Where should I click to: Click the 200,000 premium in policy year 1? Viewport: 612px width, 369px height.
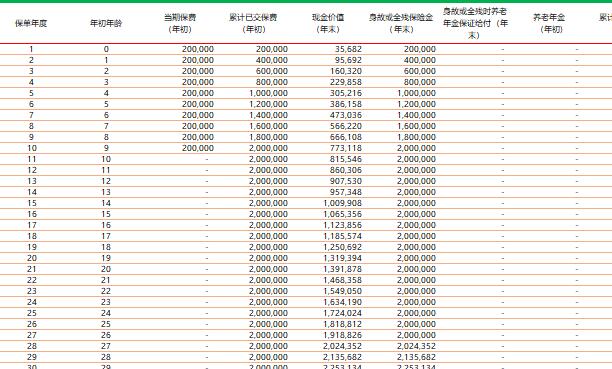click(x=198, y=49)
